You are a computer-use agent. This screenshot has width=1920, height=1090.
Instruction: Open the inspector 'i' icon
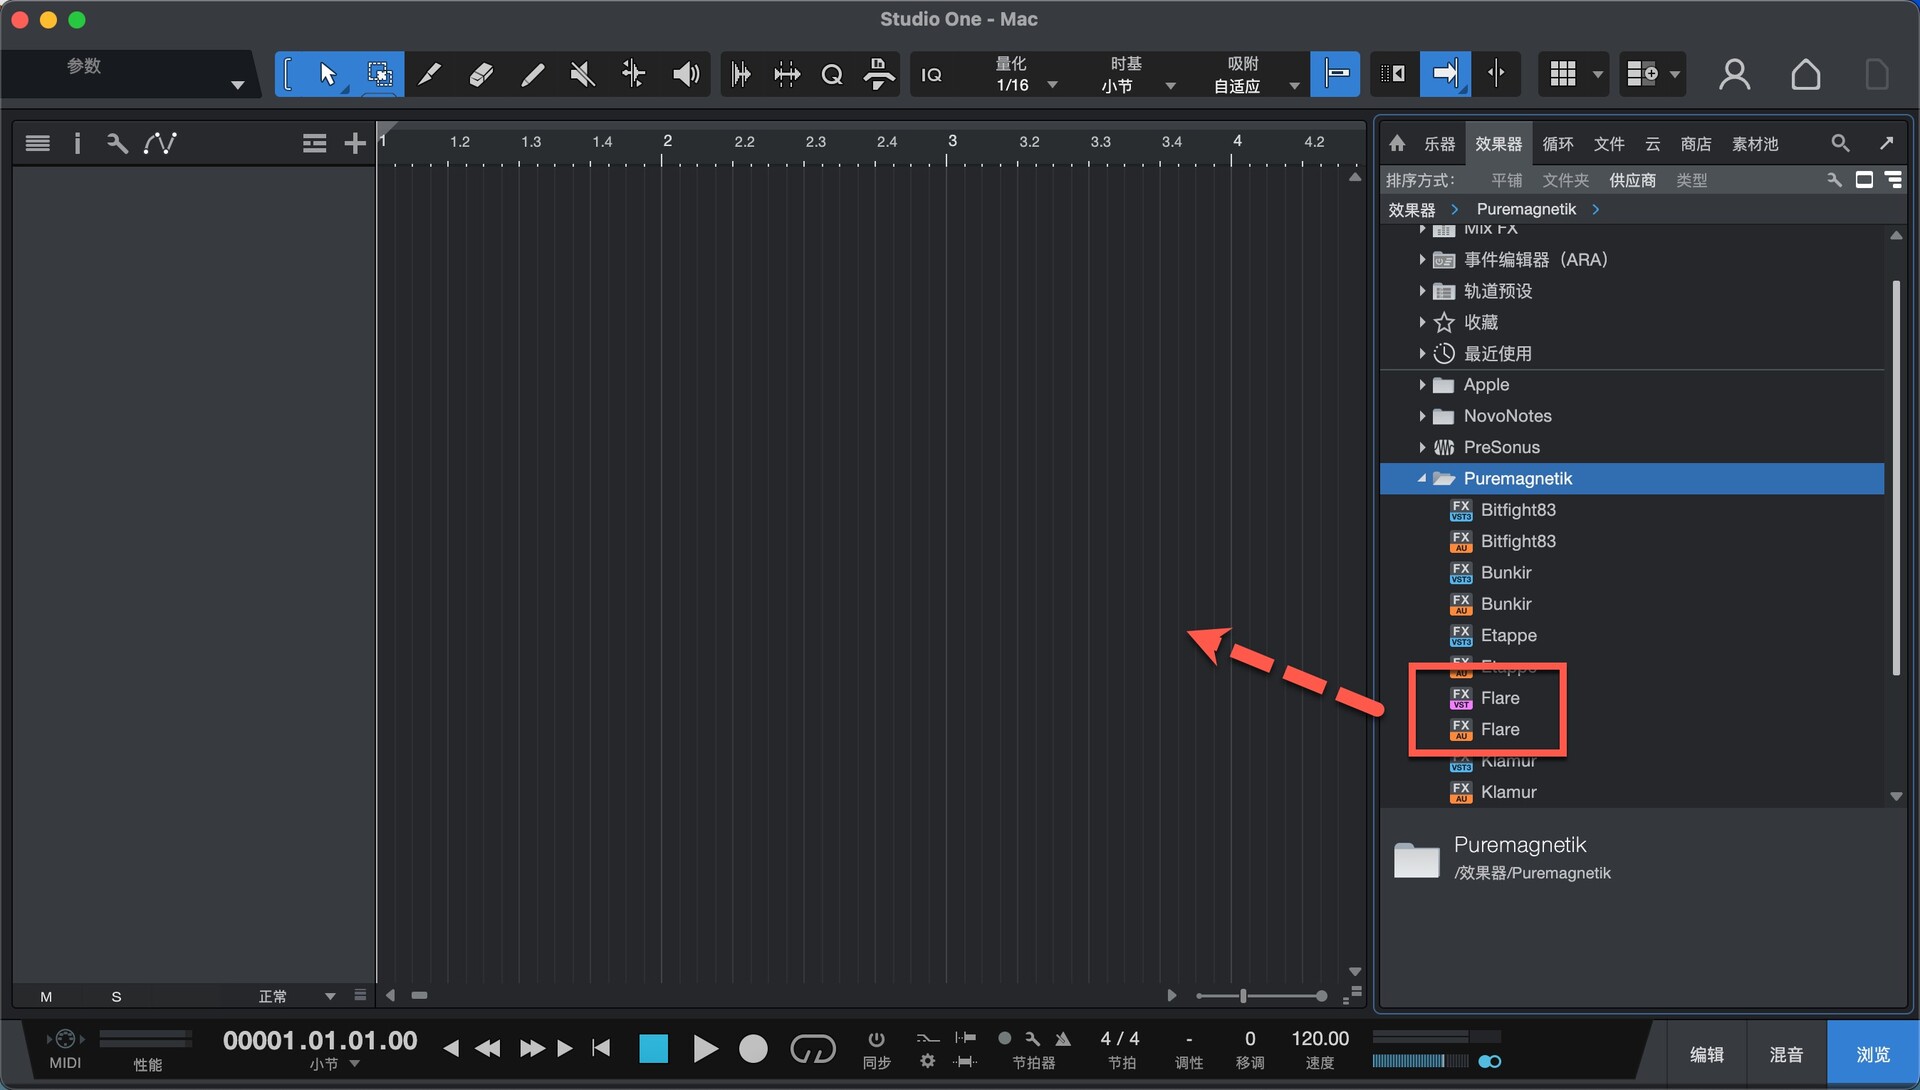click(77, 143)
